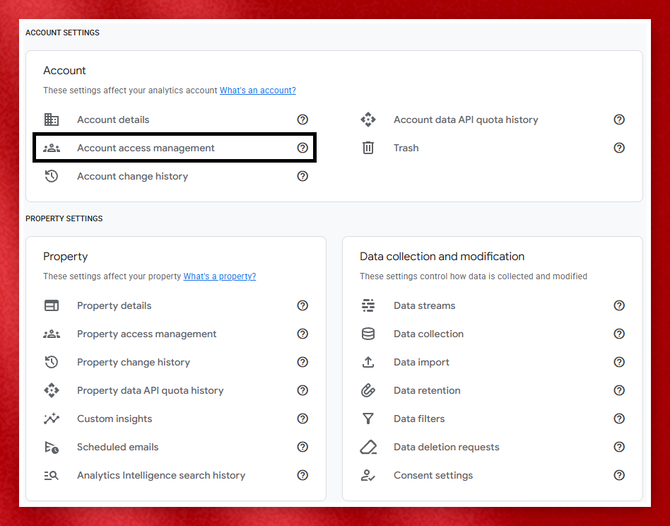
Task: Click the Trash bin icon
Action: tap(368, 148)
